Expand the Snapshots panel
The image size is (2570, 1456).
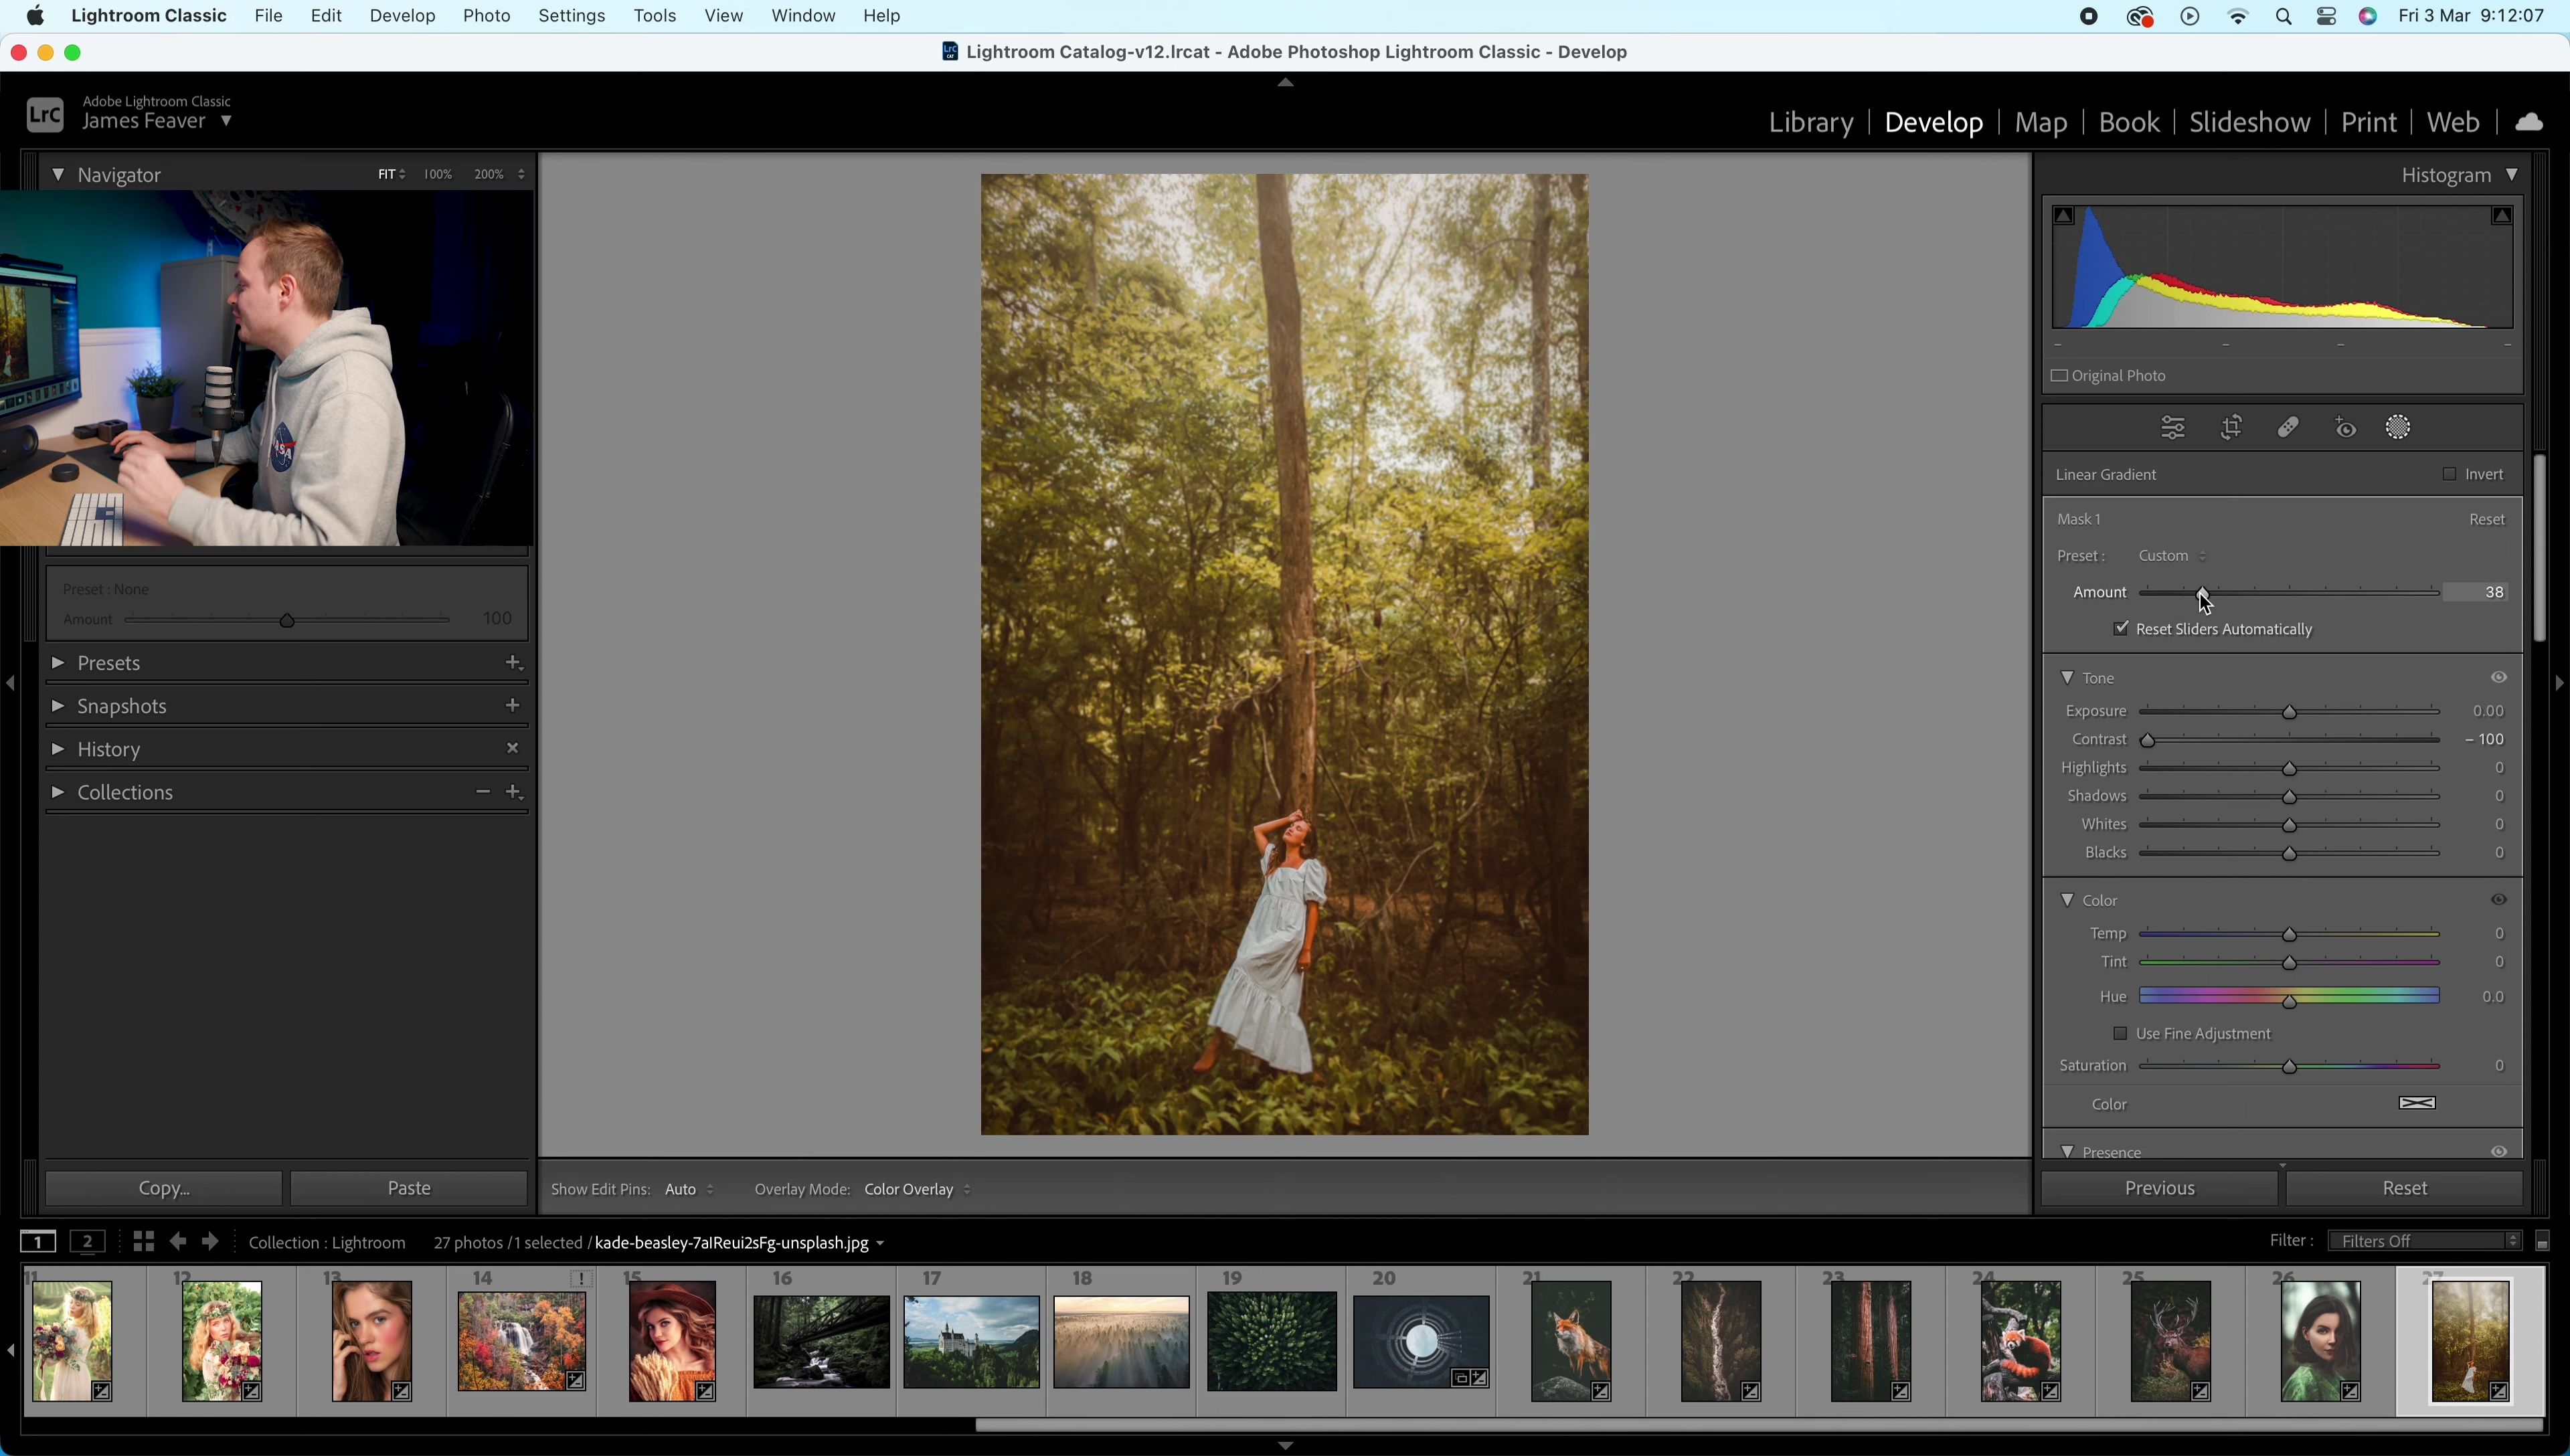(x=58, y=705)
